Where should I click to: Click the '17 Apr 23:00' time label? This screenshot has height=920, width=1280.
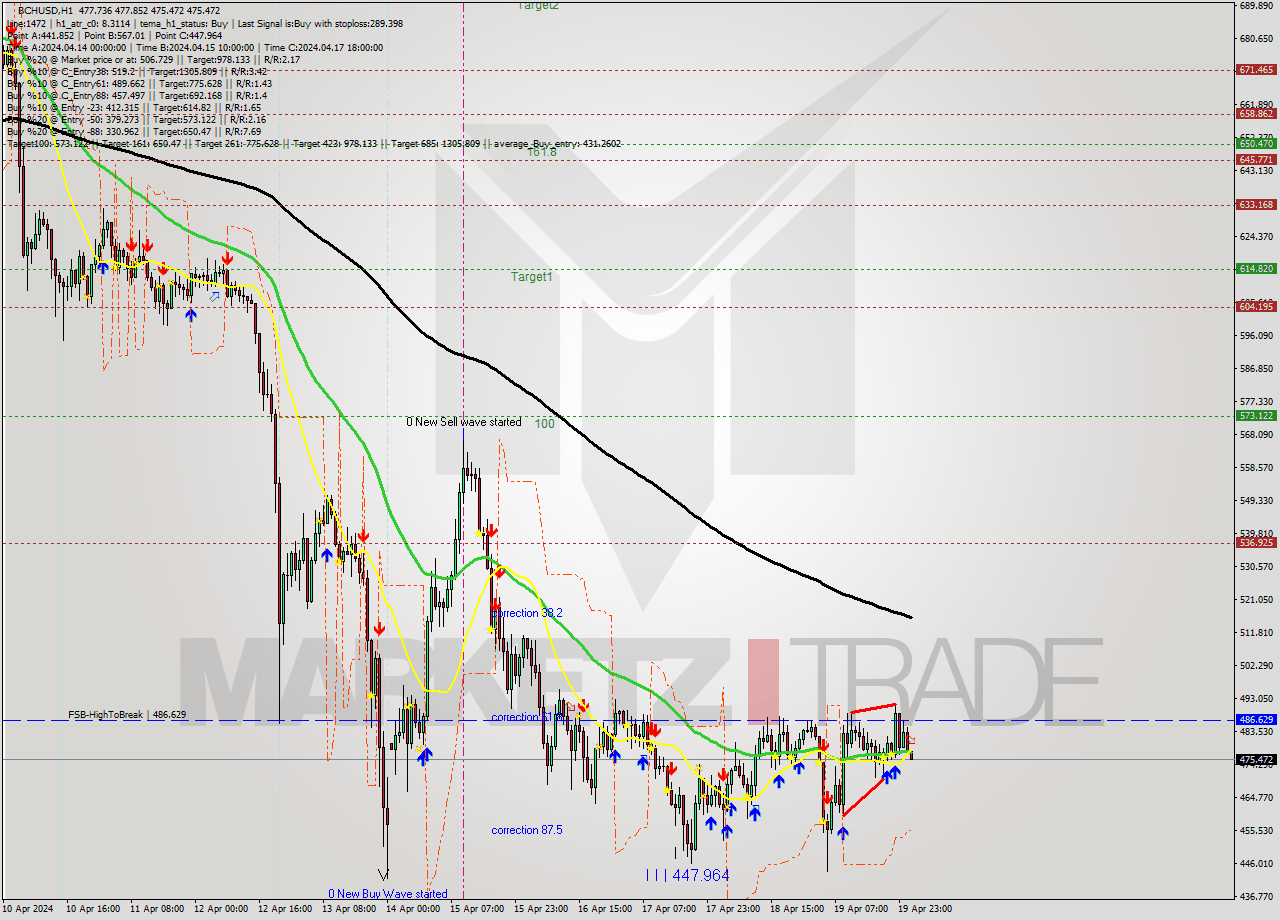[733, 909]
